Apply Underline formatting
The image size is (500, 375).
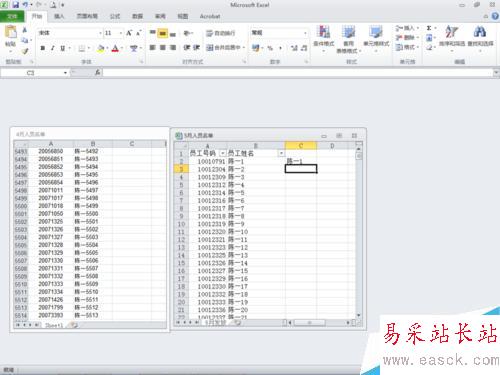point(62,48)
